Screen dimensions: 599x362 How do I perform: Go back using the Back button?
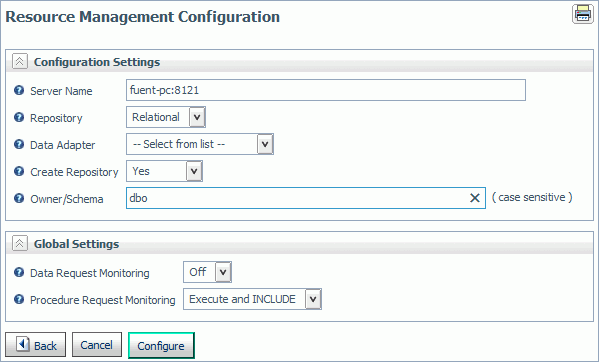click(36, 345)
